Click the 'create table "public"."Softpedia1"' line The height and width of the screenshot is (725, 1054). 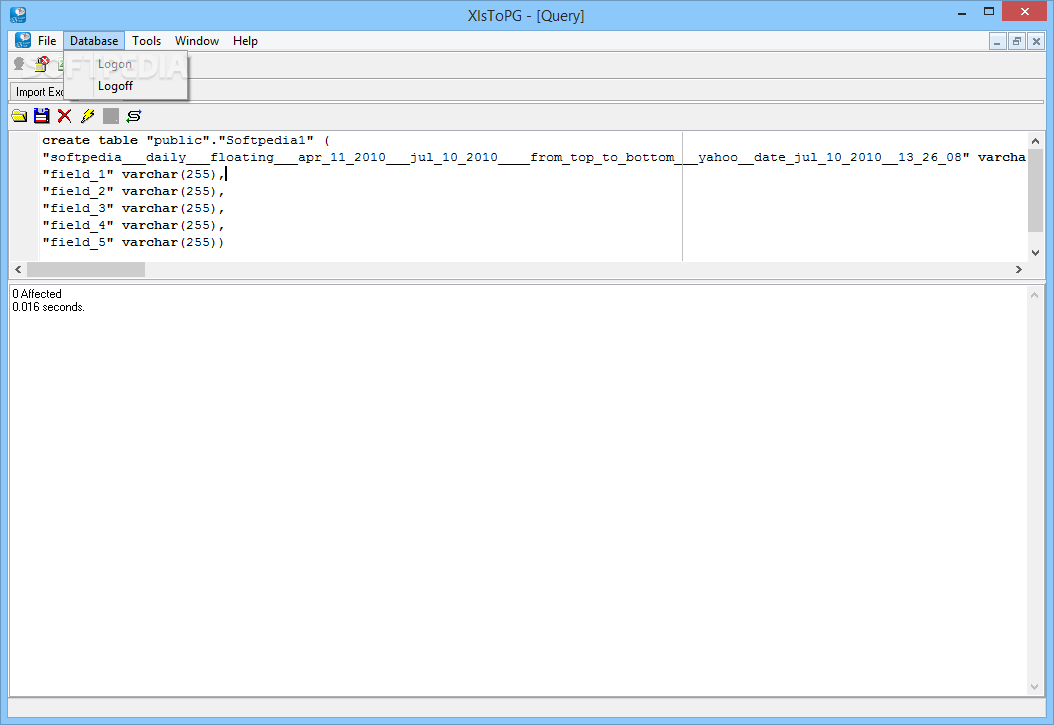coord(186,140)
